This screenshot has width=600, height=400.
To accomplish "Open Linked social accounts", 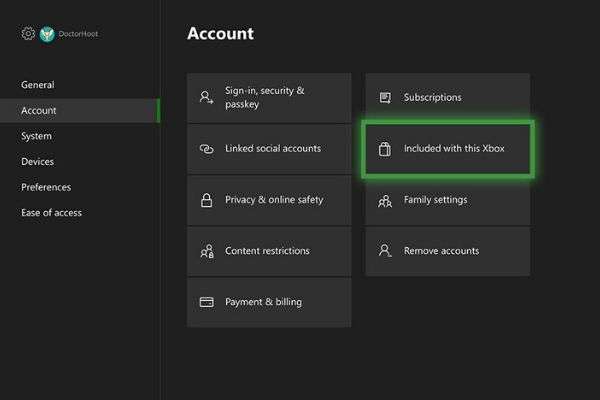I will [269, 149].
